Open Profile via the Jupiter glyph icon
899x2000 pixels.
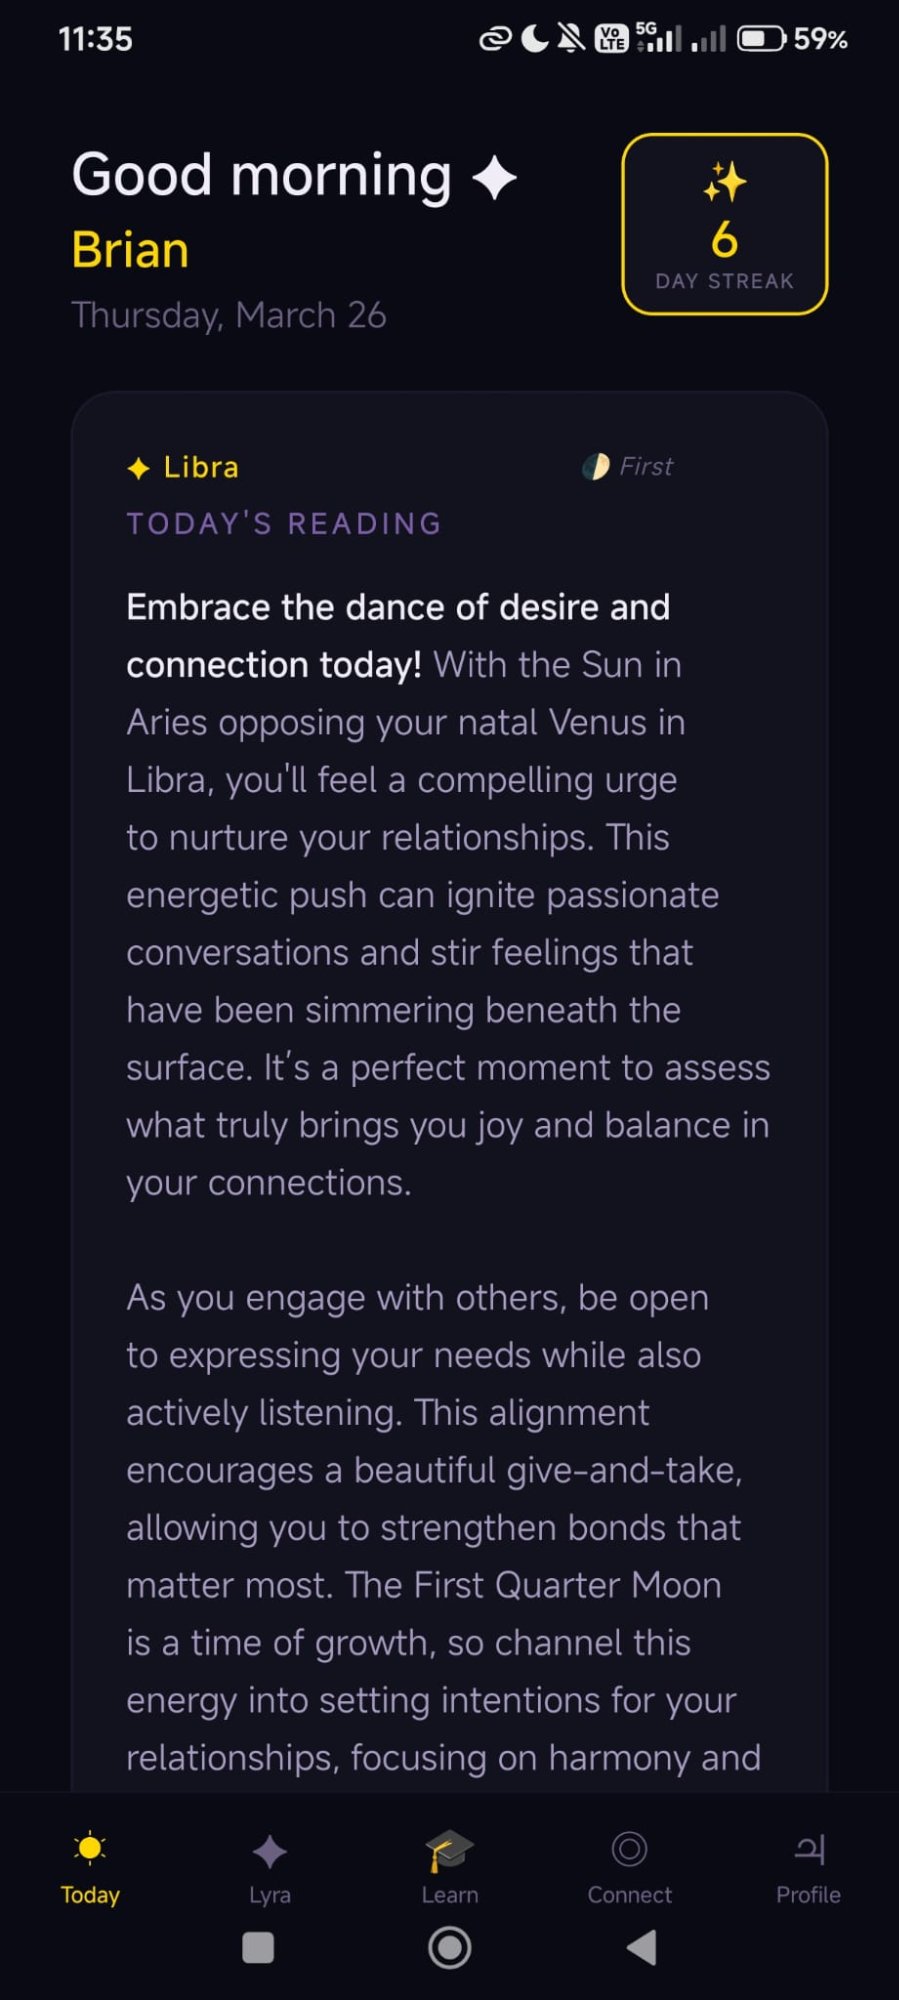tap(809, 1849)
